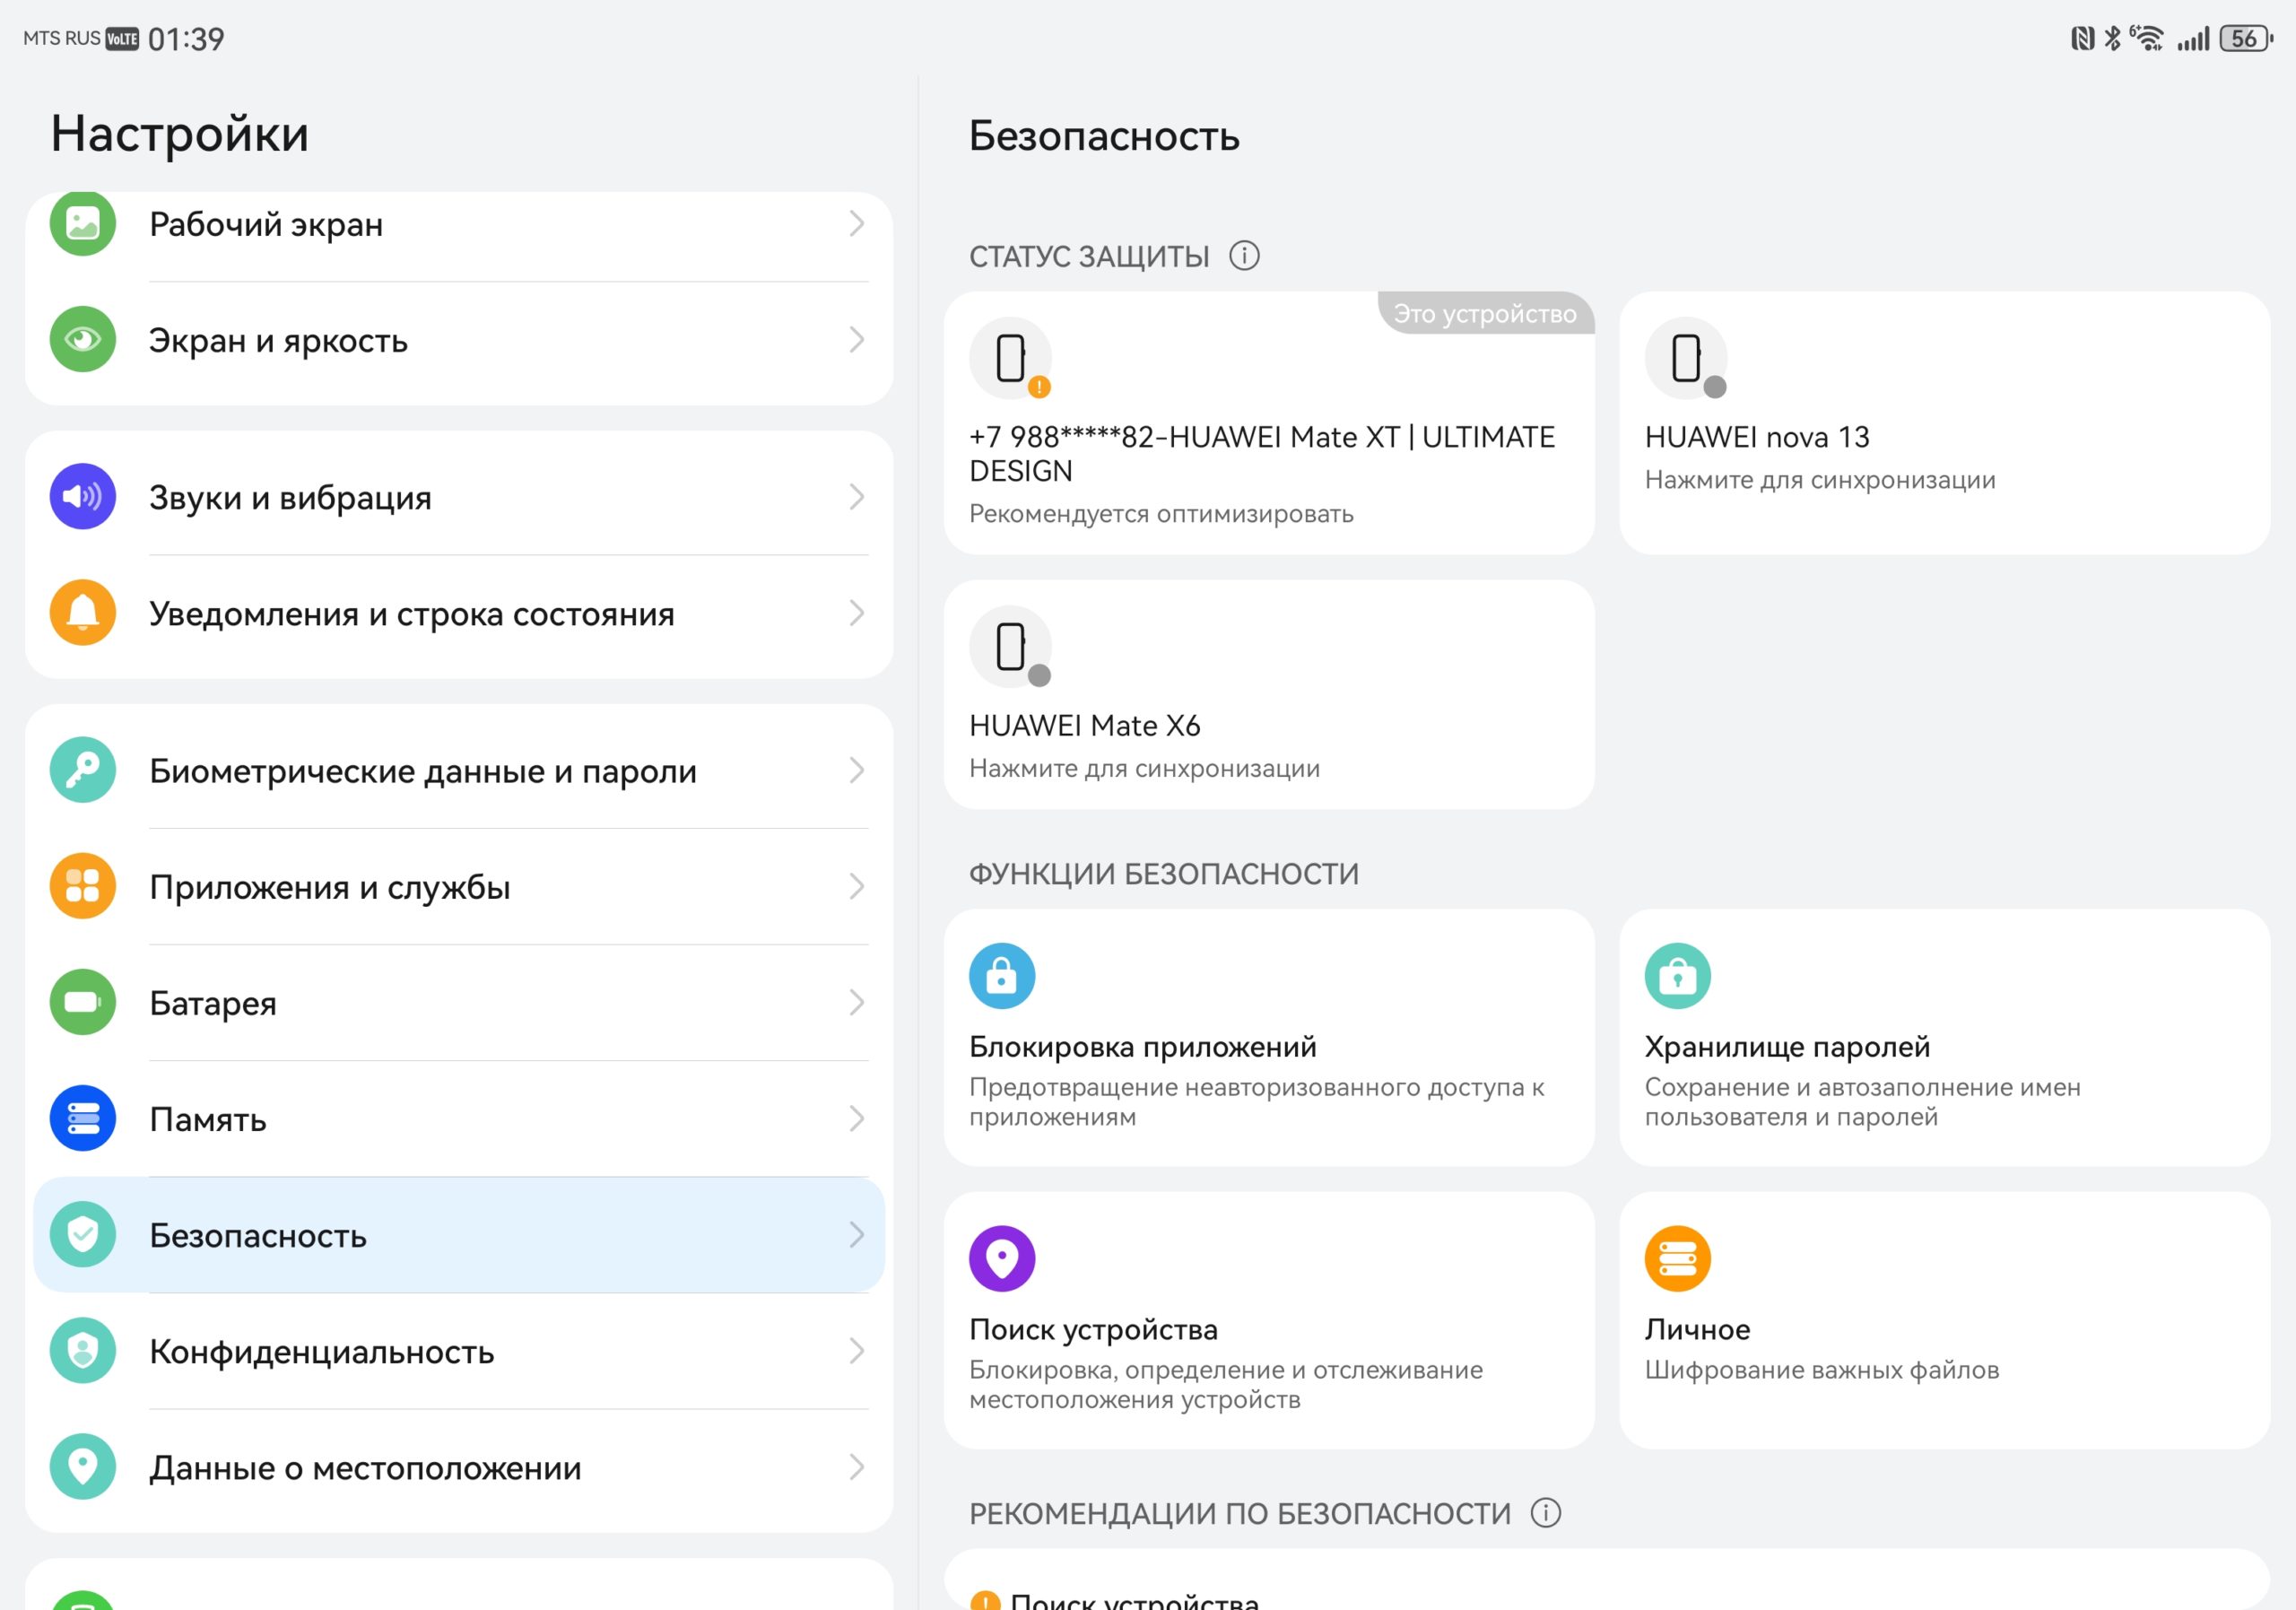Image resolution: width=2296 pixels, height=1610 pixels.
Task: Open Приложения и службы chevron
Action: (x=857, y=886)
